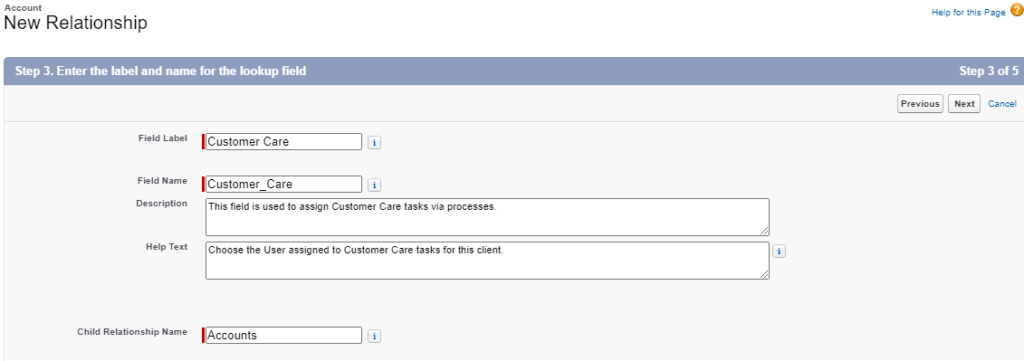The width and height of the screenshot is (1024, 361).
Task: Show info icon beside Child Relationship Name
Action: (x=374, y=336)
